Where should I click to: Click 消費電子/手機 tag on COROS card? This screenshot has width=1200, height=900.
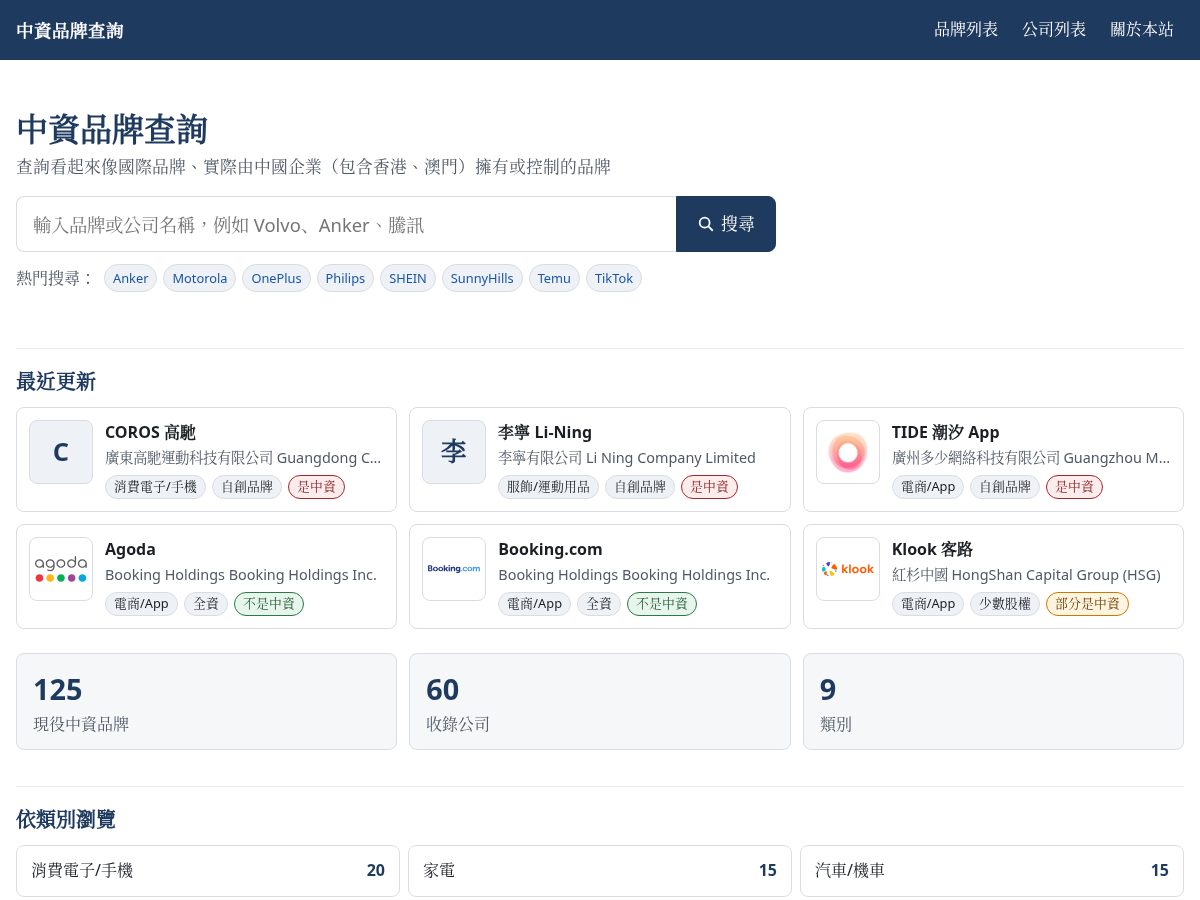click(155, 487)
